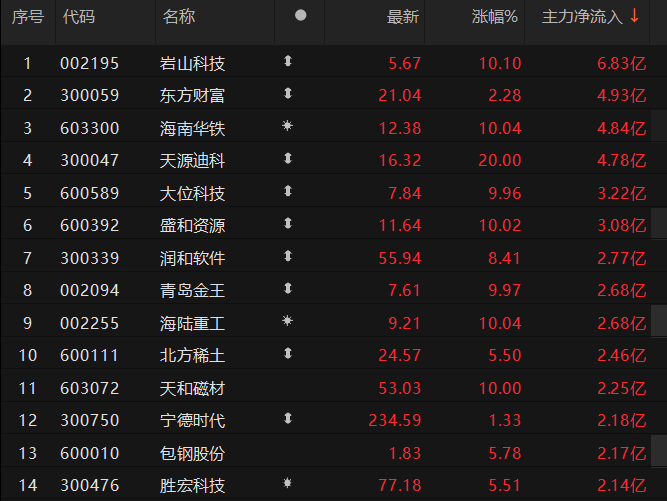Image resolution: width=667 pixels, height=501 pixels.
Task: Click stock code 002195
Action: [89, 63]
